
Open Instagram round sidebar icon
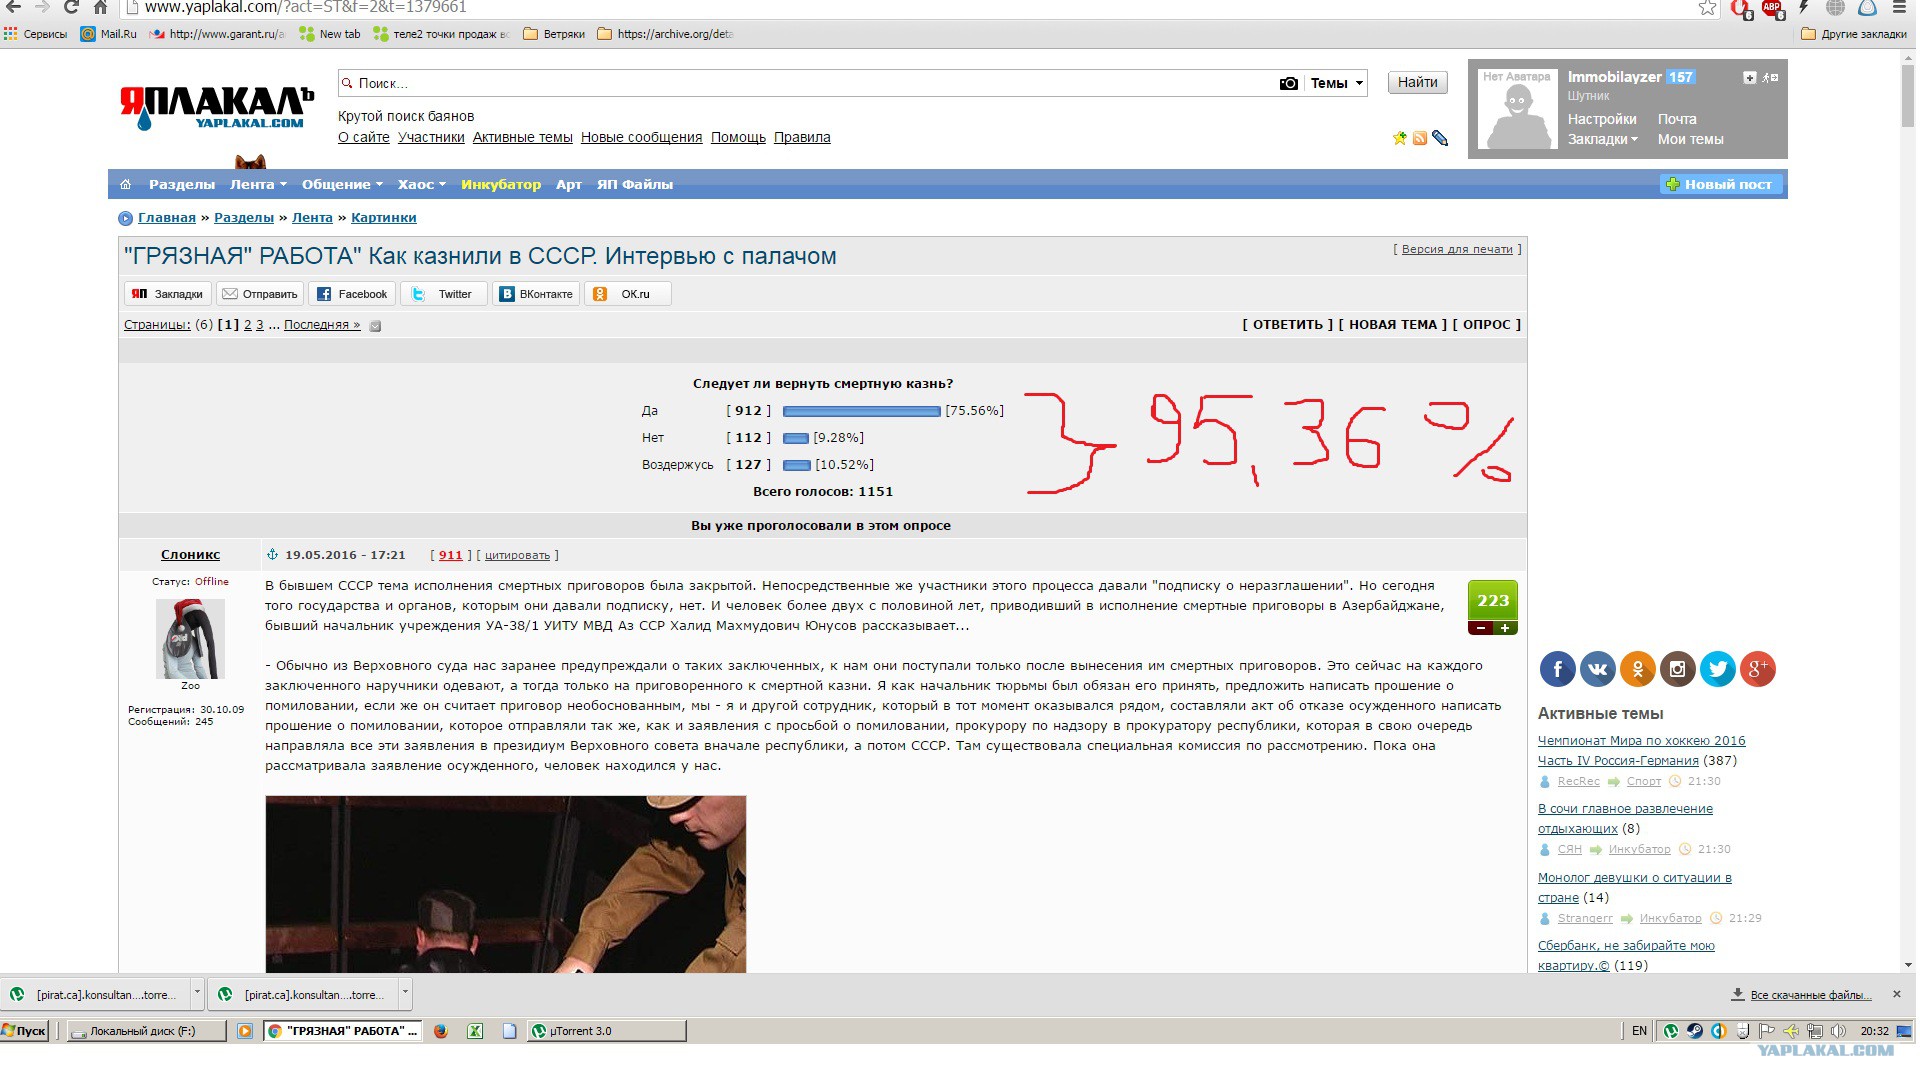pyautogui.click(x=1678, y=669)
